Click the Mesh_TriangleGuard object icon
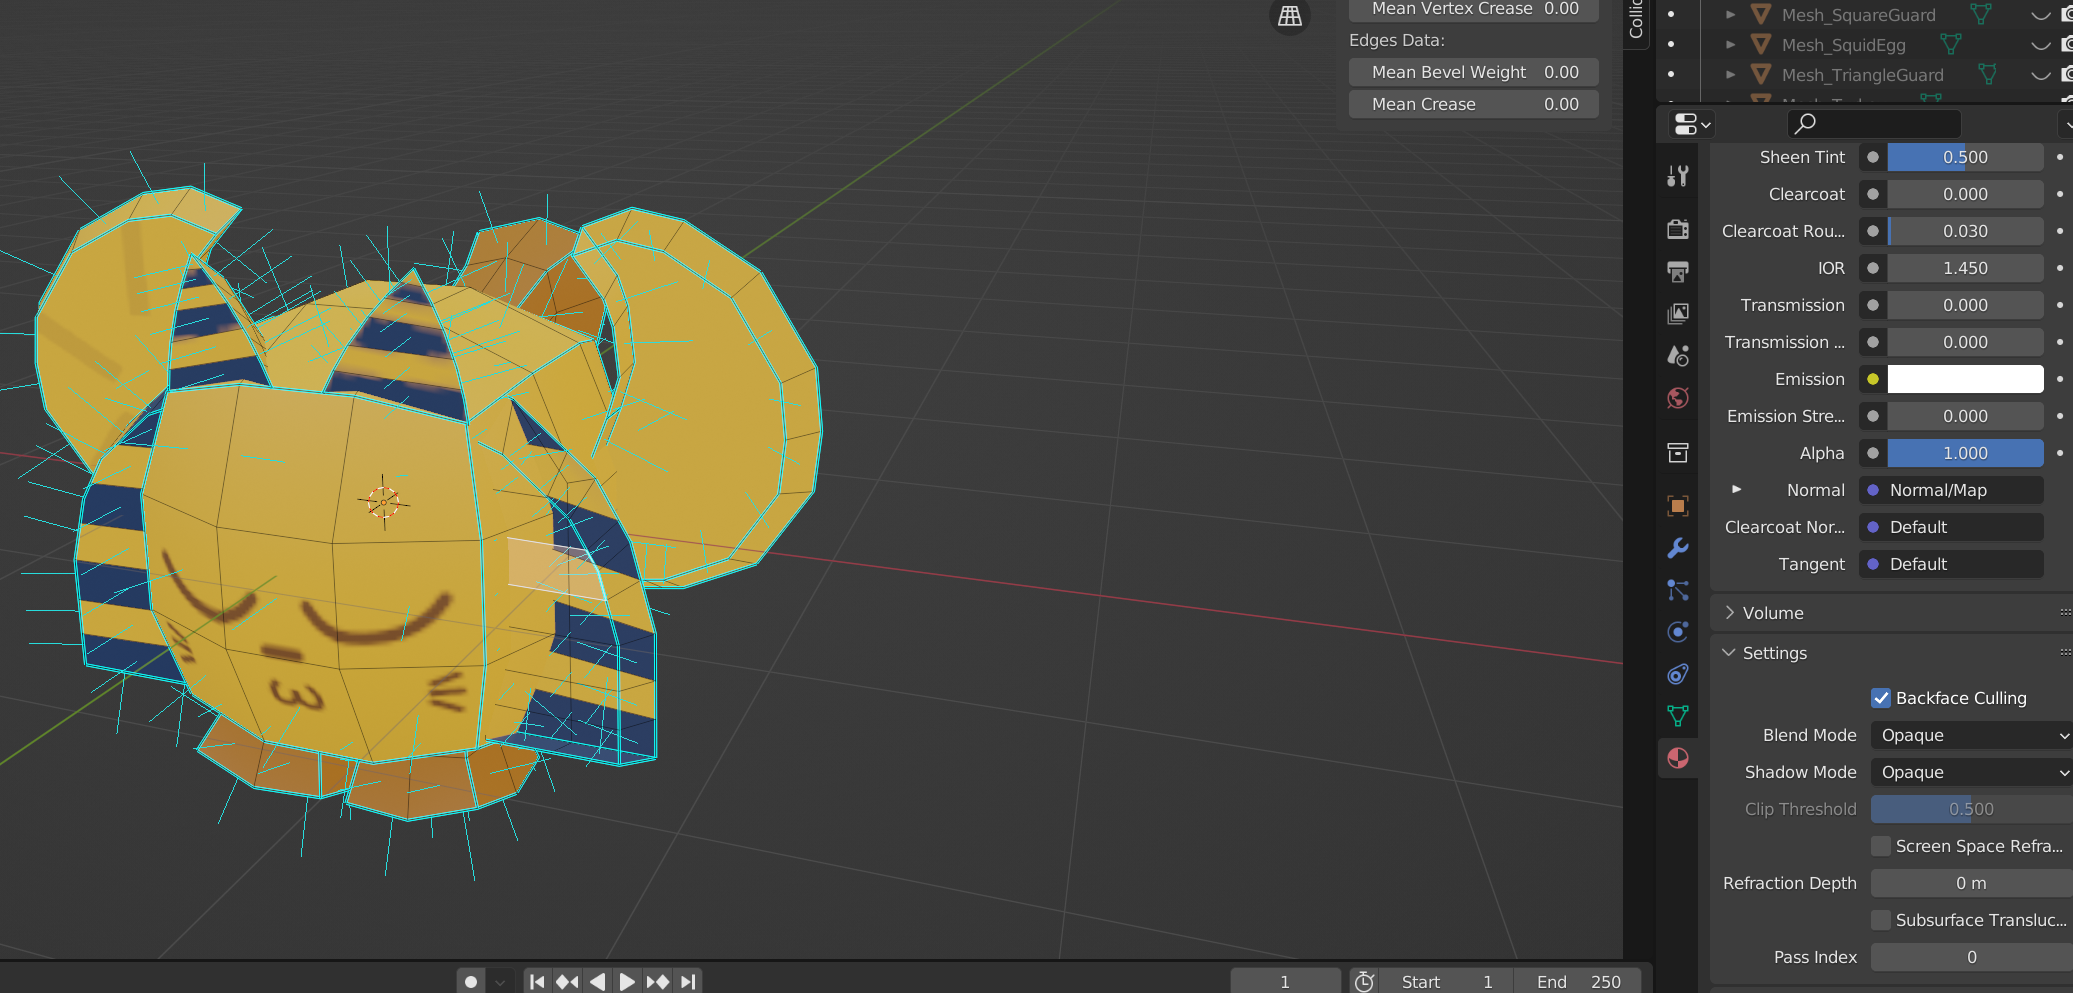The width and height of the screenshot is (2073, 993). click(x=1762, y=75)
